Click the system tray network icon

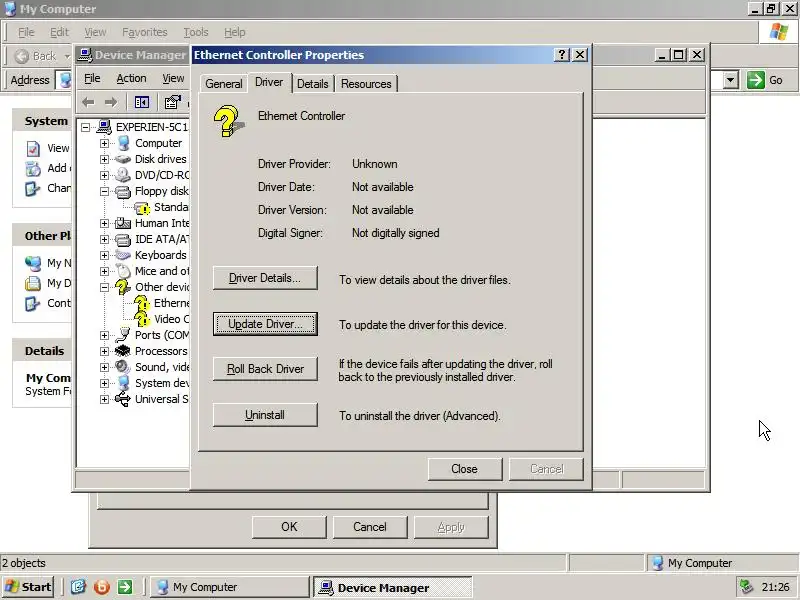point(746,587)
